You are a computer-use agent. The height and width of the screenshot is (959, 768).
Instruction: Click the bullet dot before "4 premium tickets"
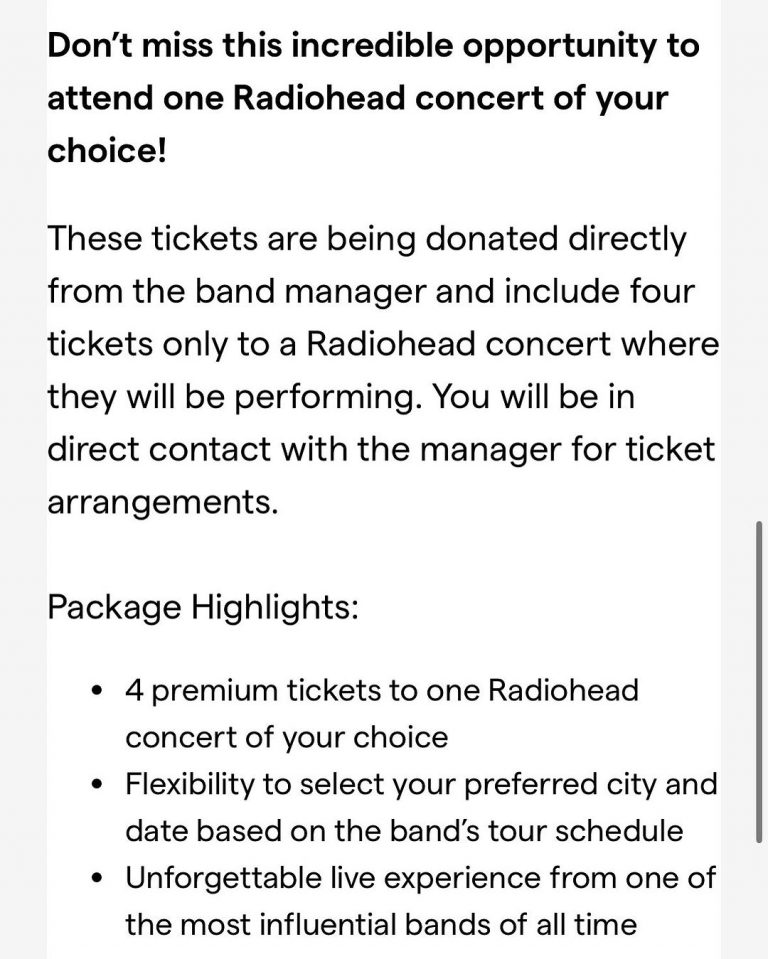tap(95, 692)
